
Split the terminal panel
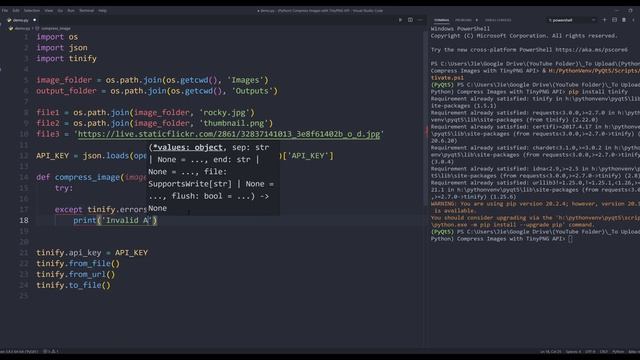[x=614, y=20]
